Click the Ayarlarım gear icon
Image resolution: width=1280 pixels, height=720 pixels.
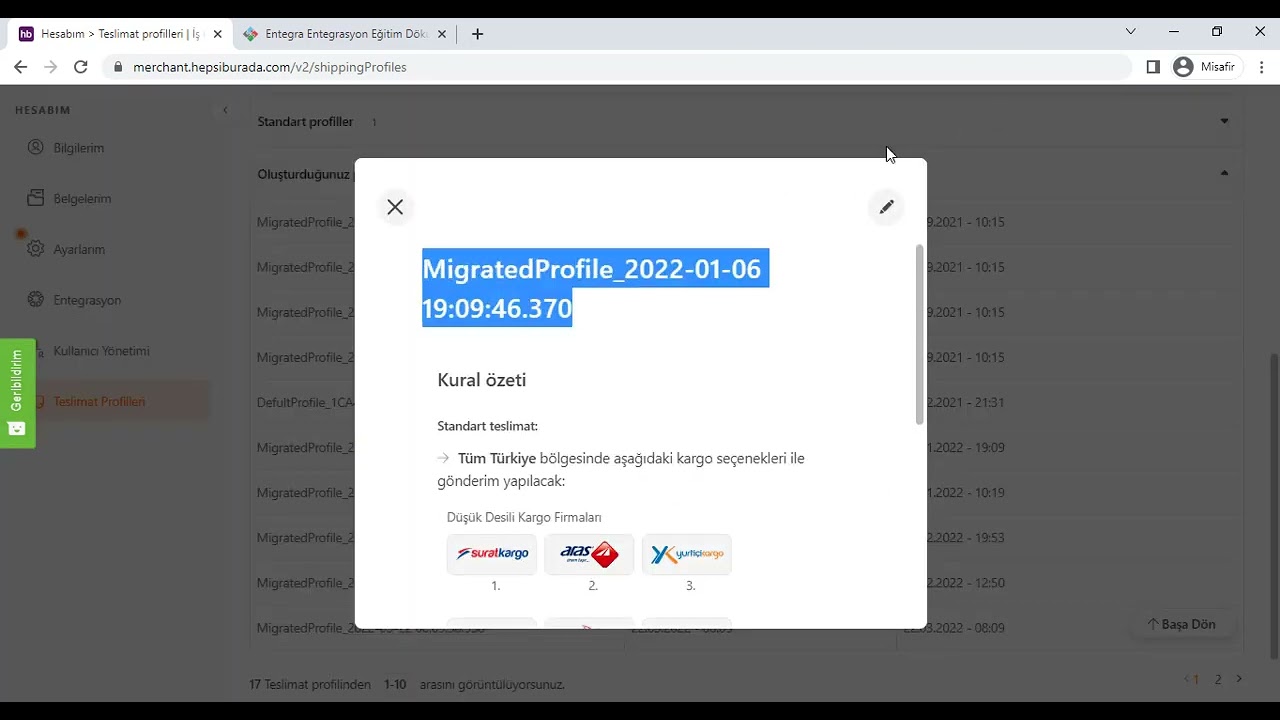pyautogui.click(x=36, y=249)
